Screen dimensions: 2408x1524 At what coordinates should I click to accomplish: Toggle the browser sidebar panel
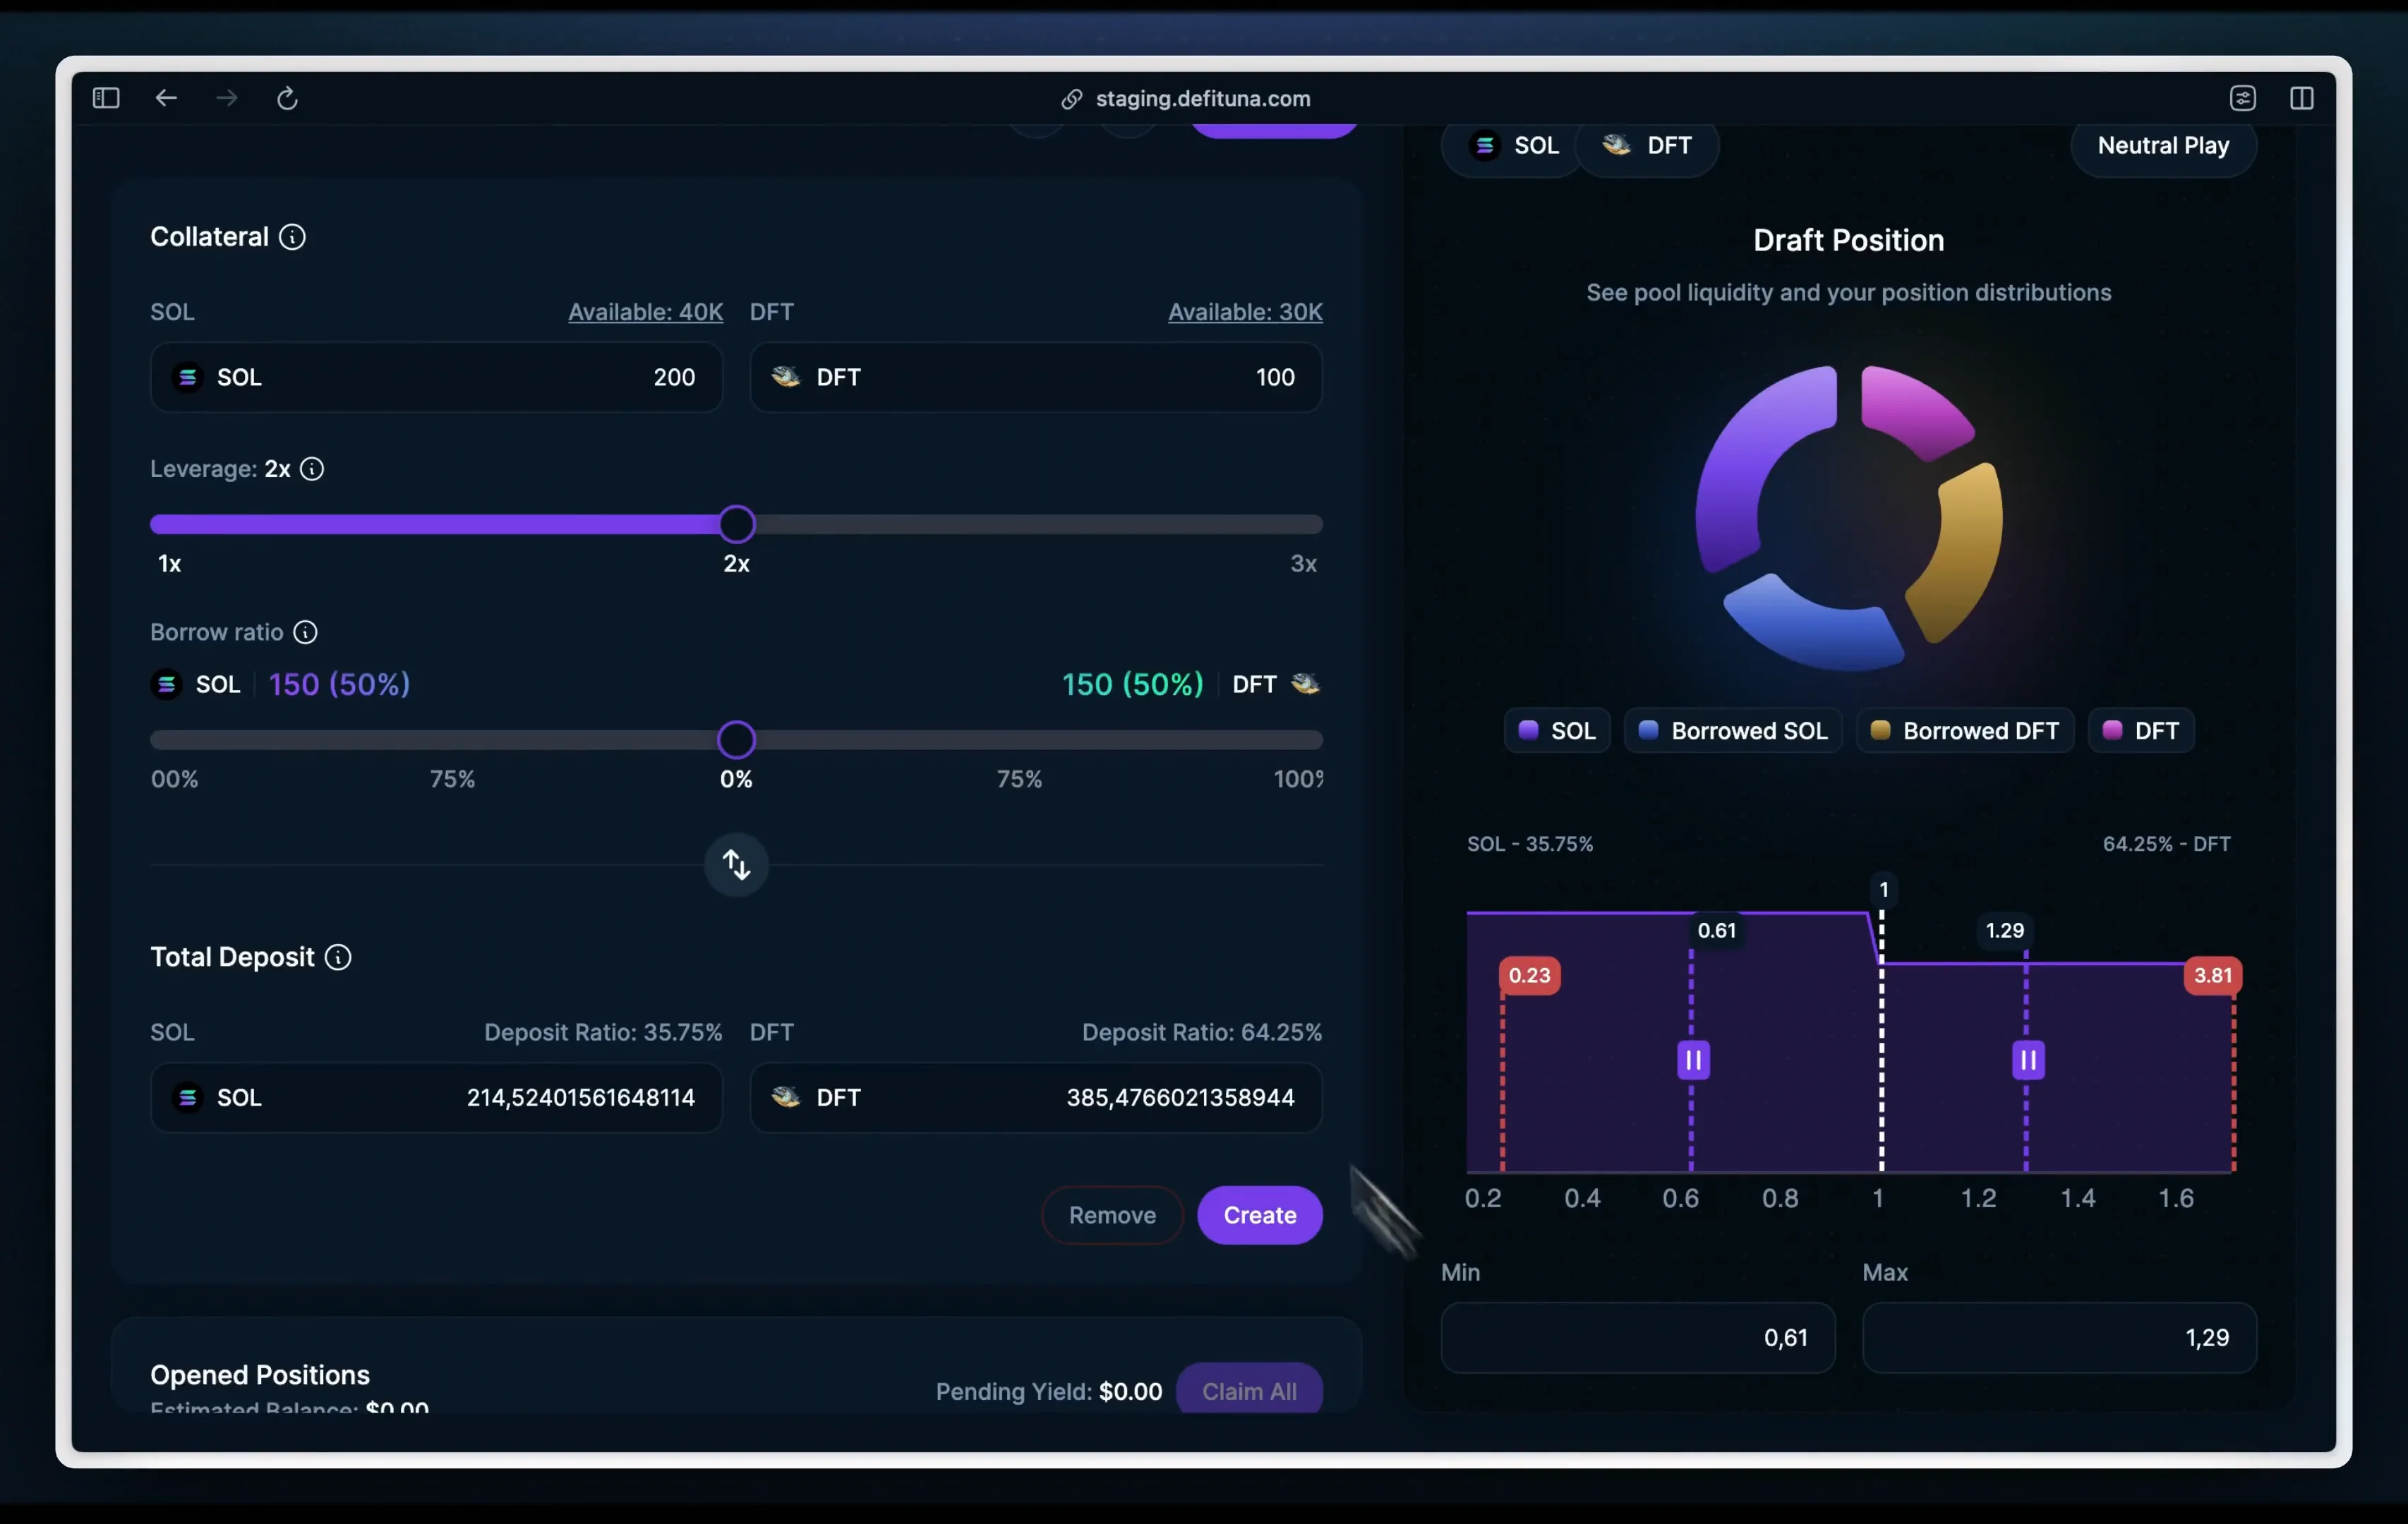106,98
